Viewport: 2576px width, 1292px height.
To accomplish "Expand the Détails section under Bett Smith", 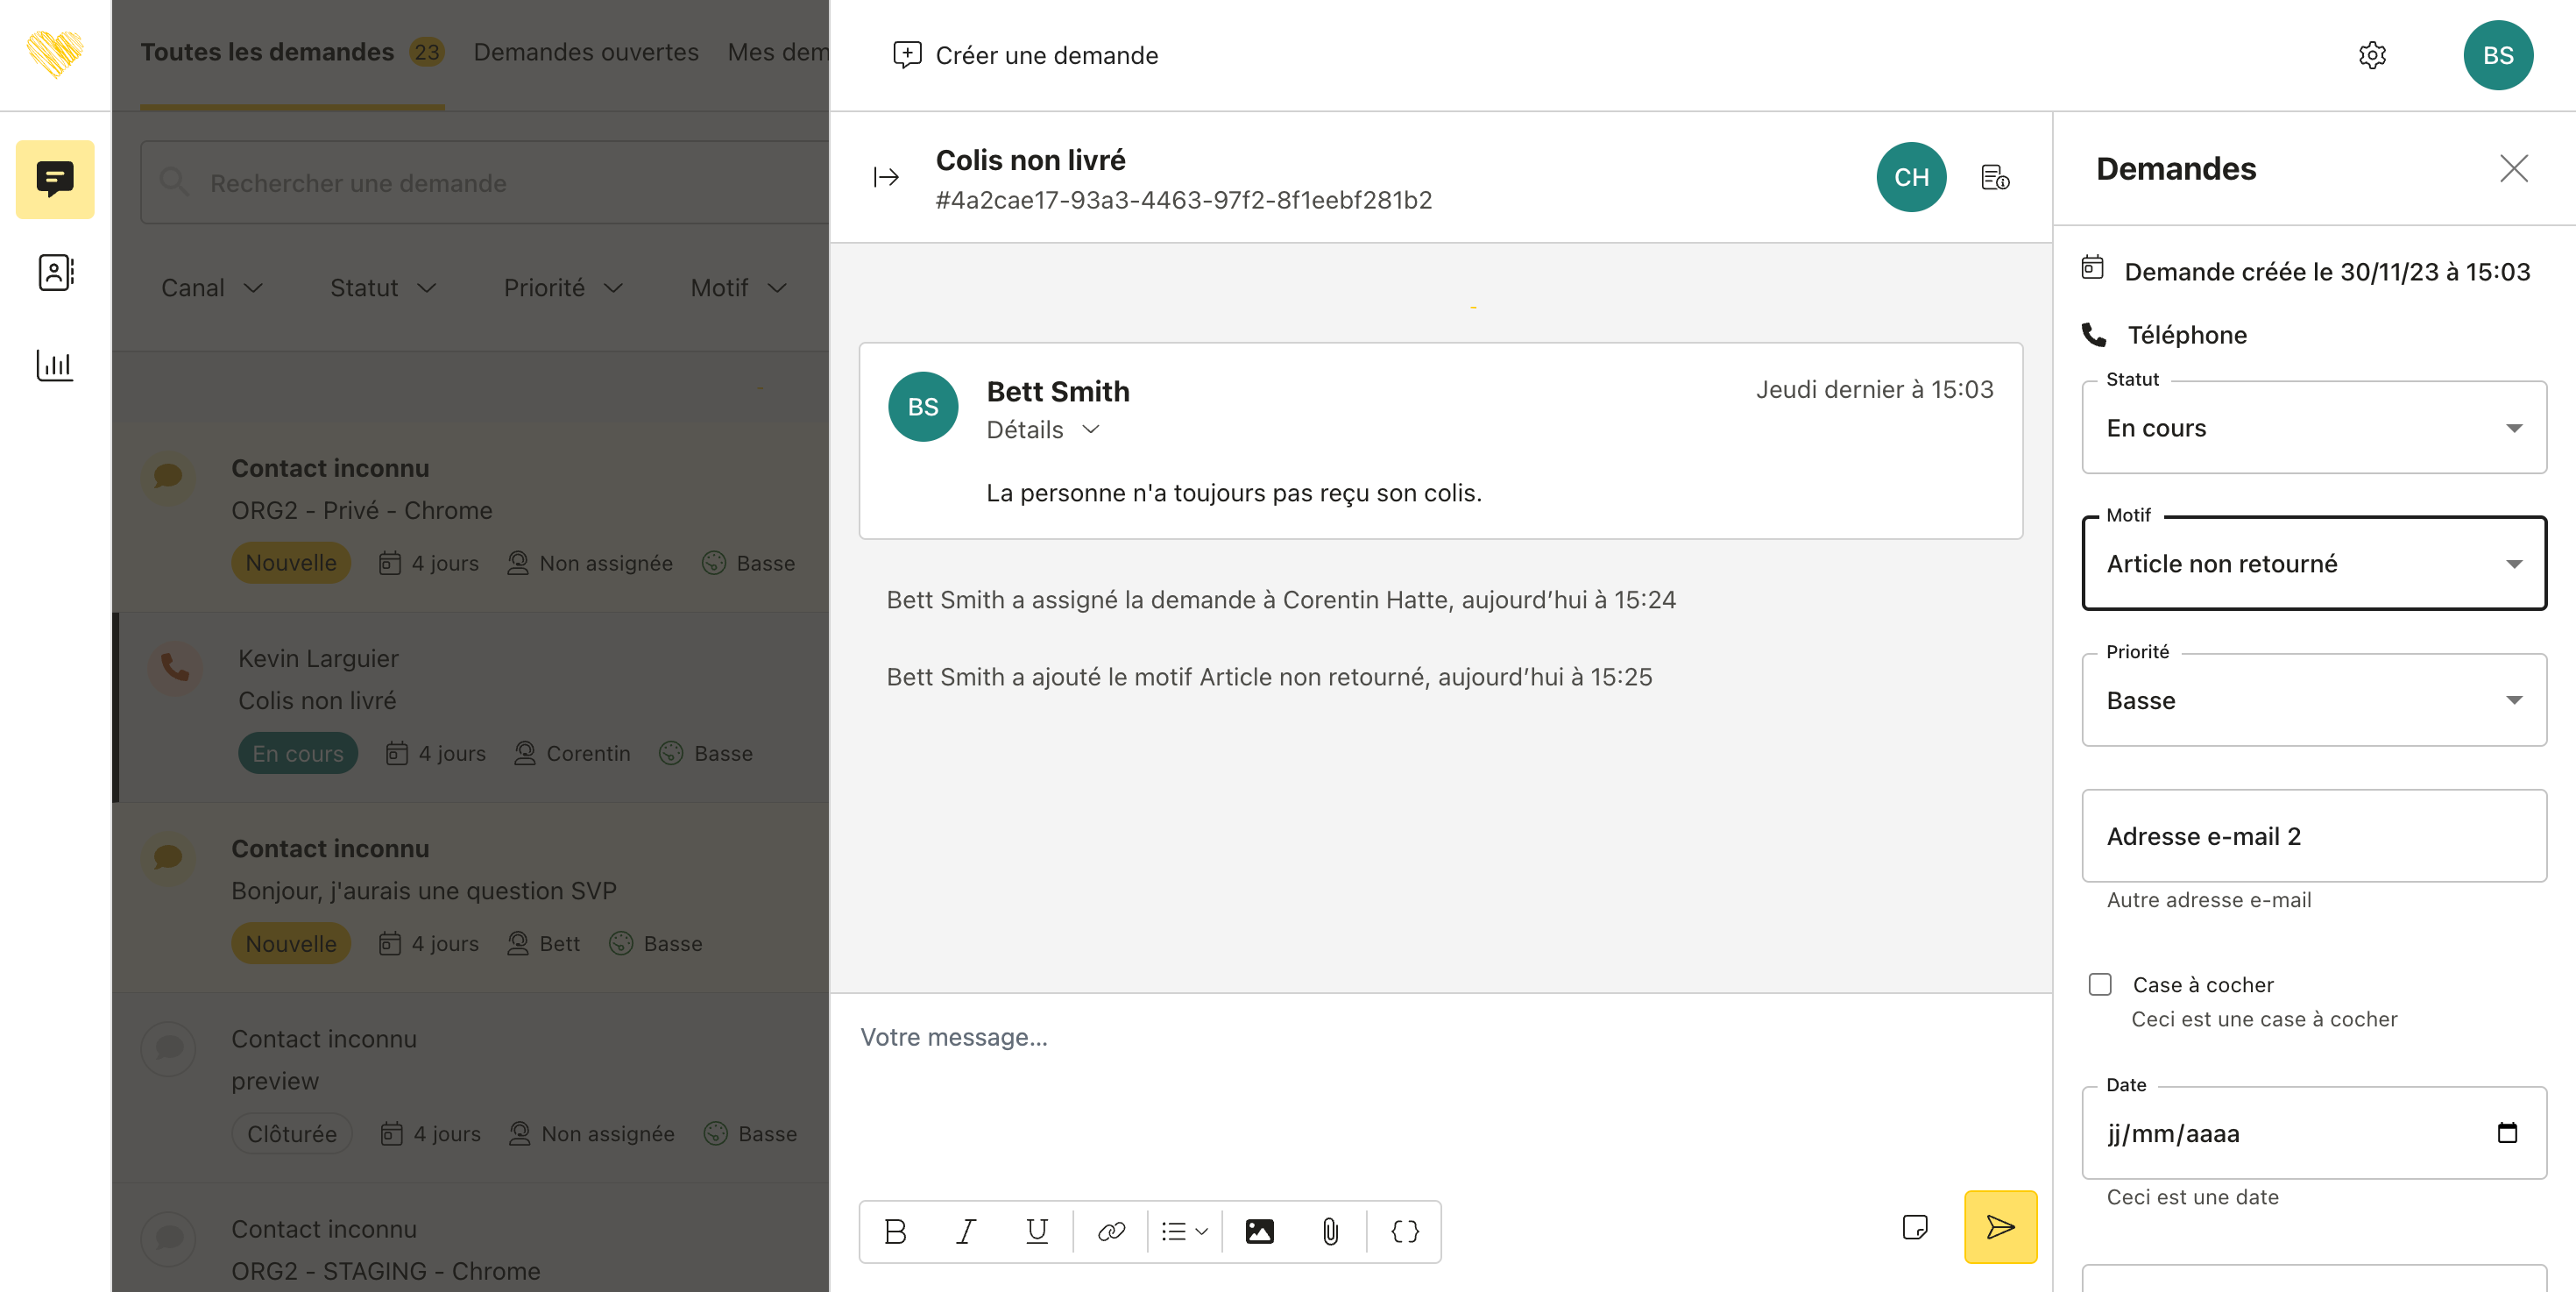I will (1043, 430).
